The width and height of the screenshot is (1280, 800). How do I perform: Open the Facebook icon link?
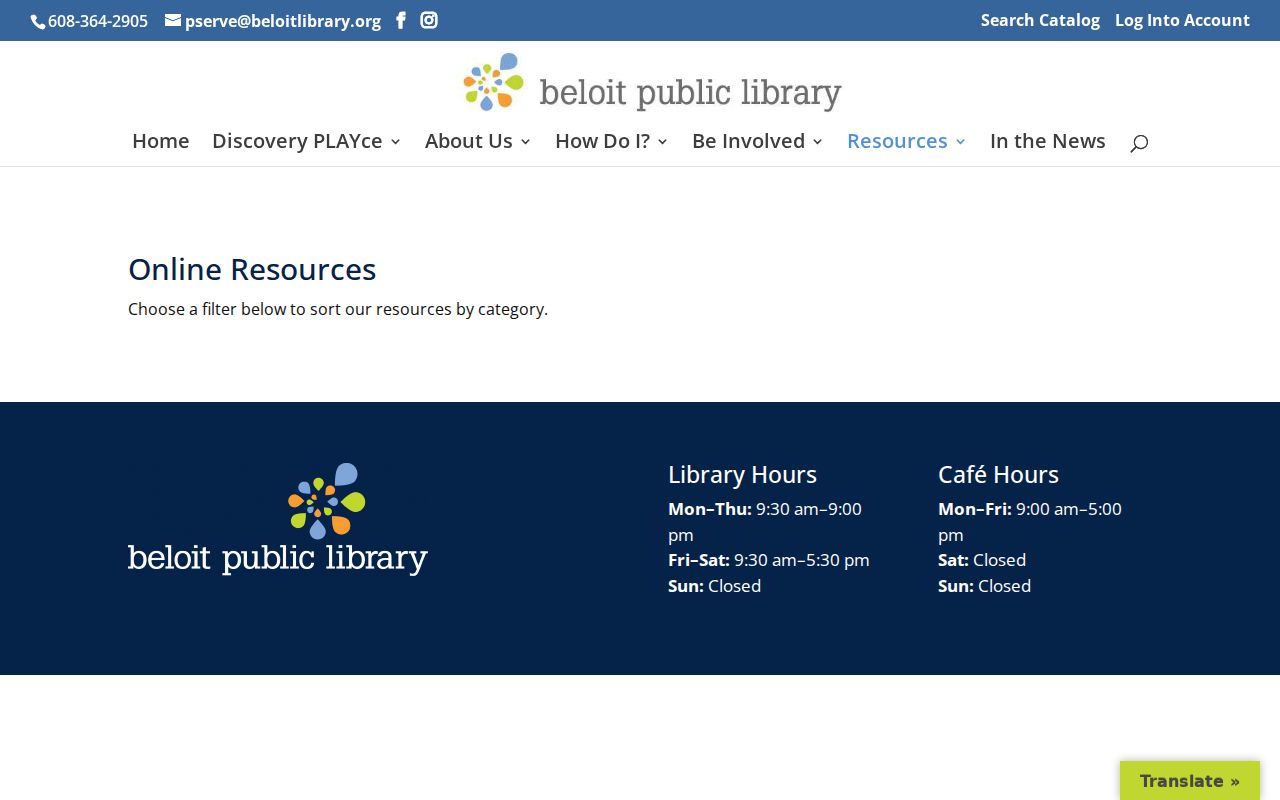pos(401,20)
